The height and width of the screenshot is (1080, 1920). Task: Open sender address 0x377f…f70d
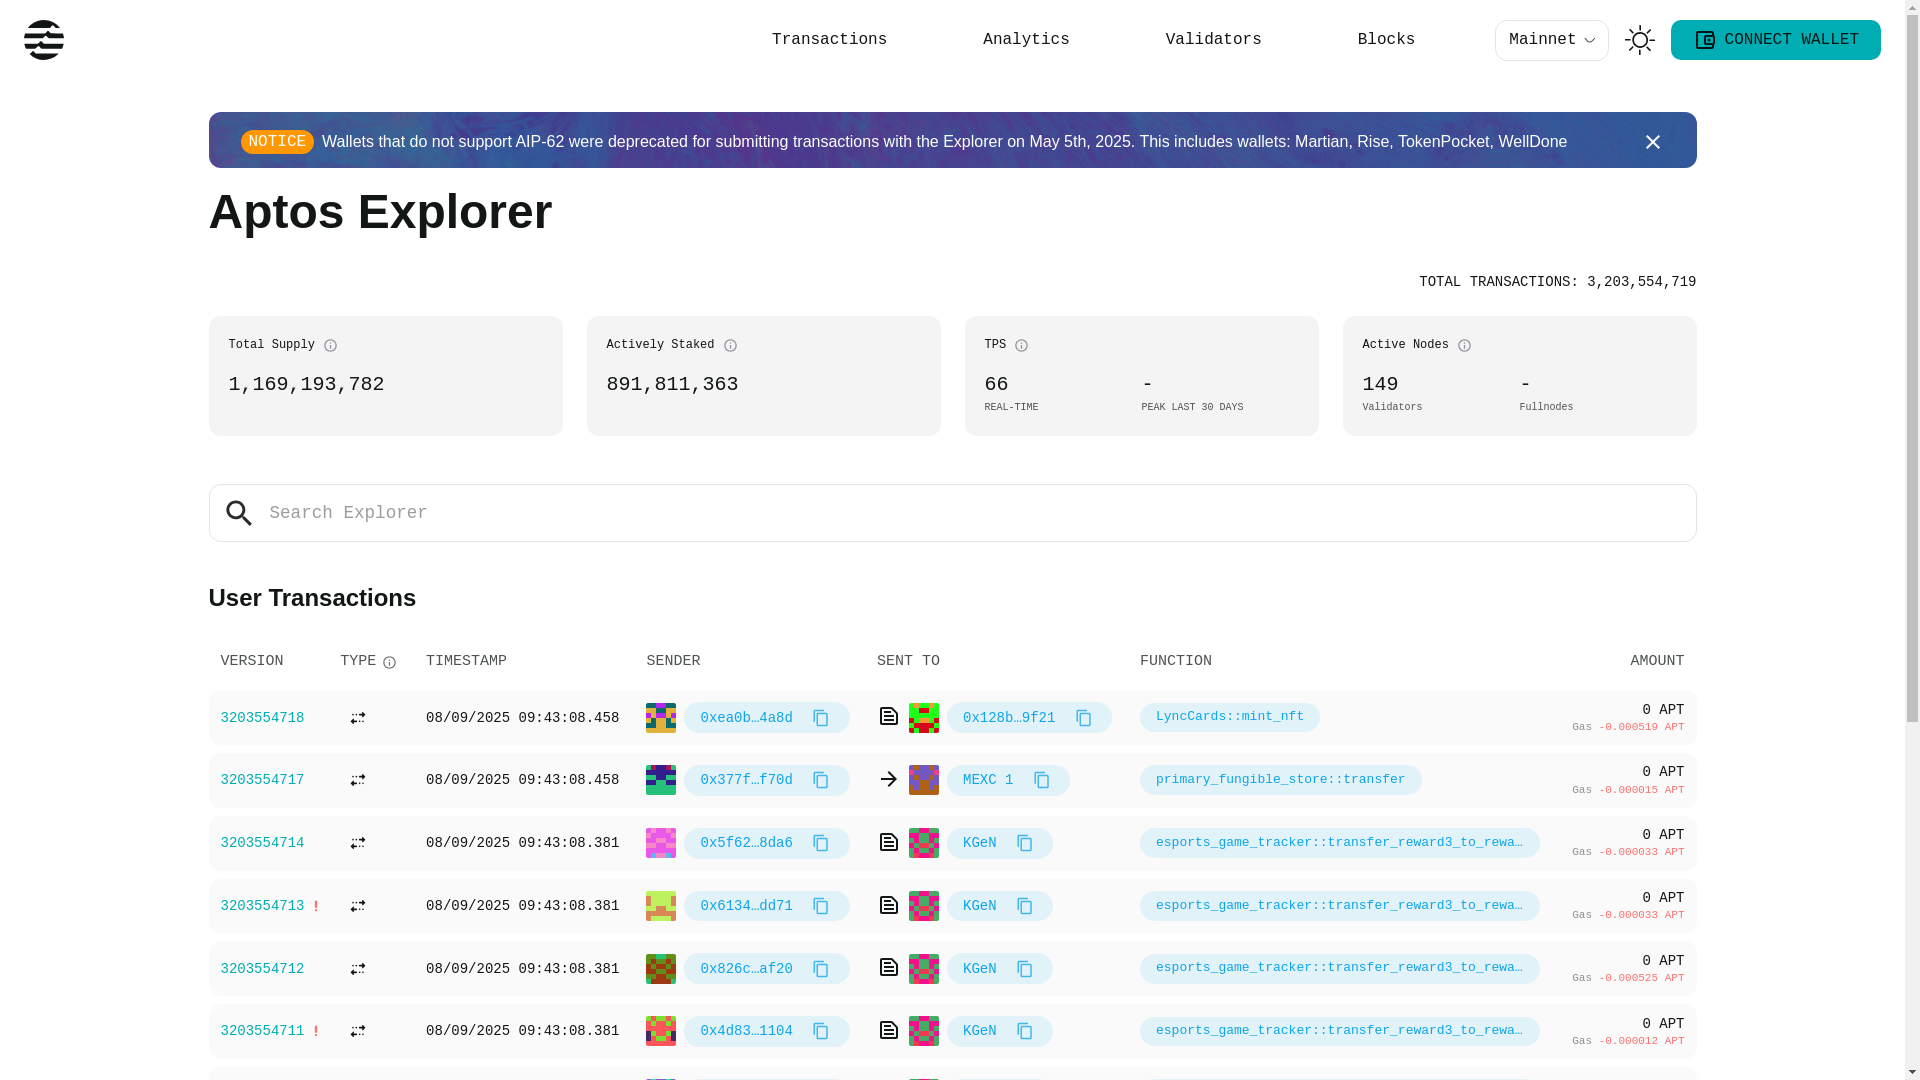(x=746, y=780)
